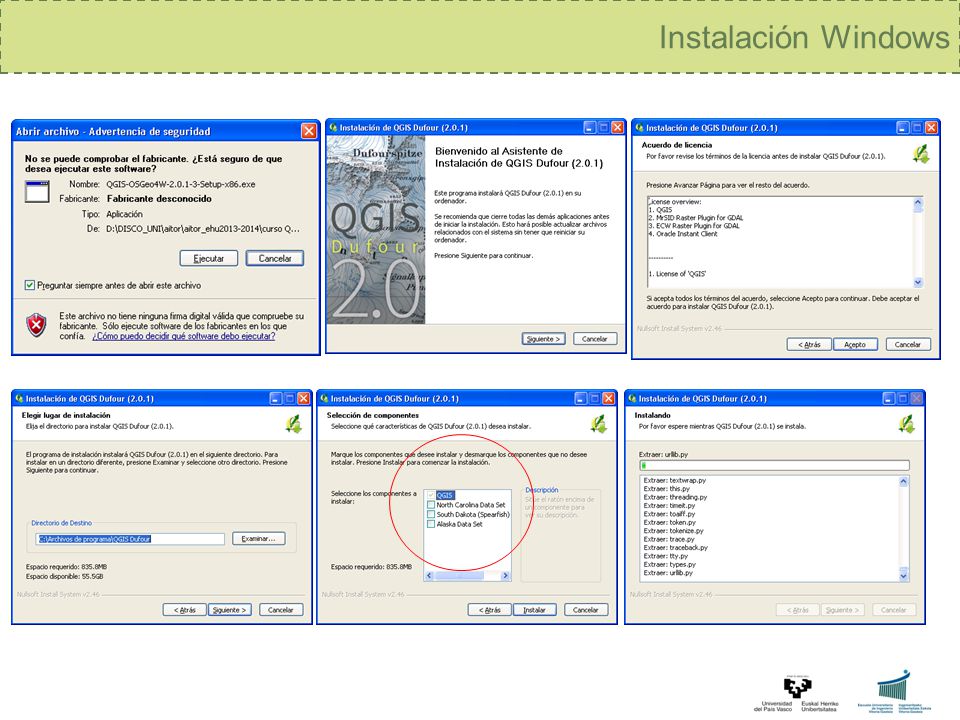Click Instalar in the component selection window
Screen dimensions: 960x720
pyautogui.click(x=534, y=610)
